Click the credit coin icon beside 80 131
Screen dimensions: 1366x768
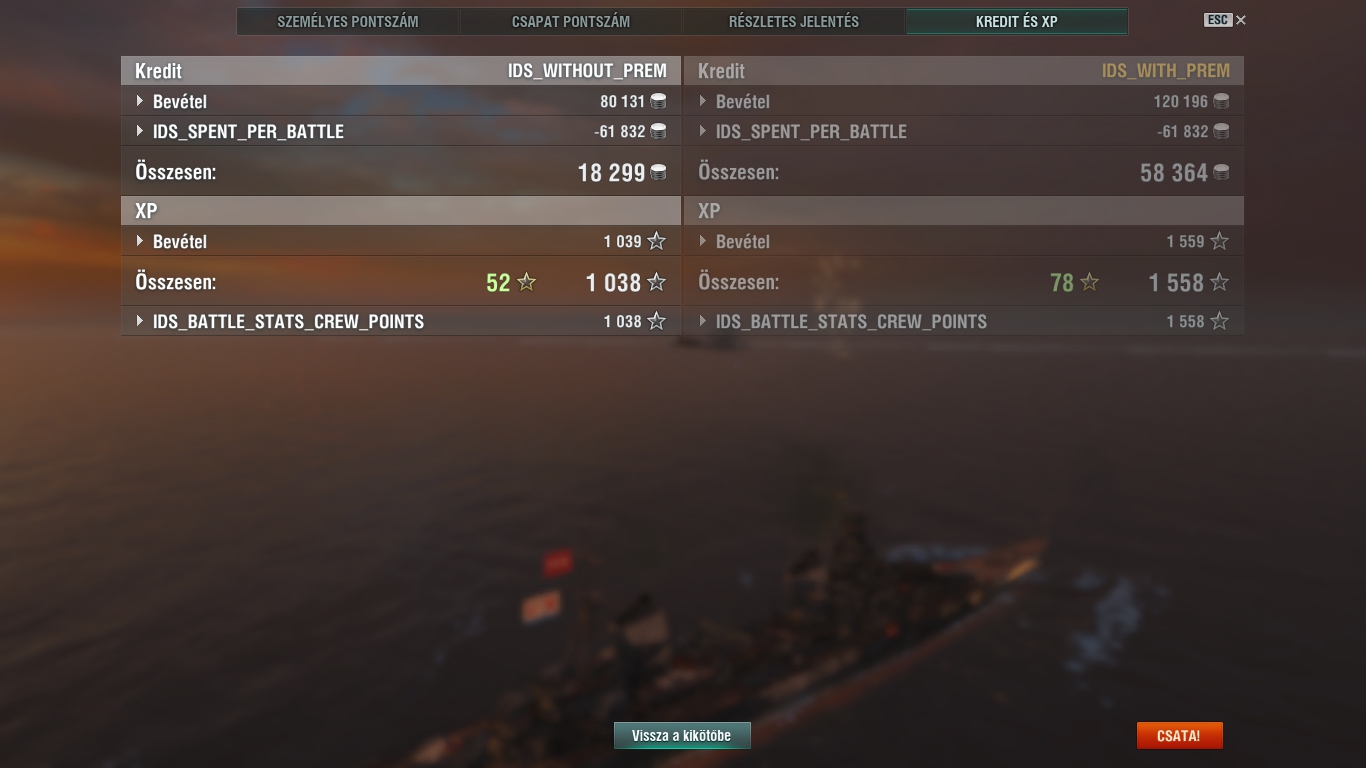tap(658, 101)
